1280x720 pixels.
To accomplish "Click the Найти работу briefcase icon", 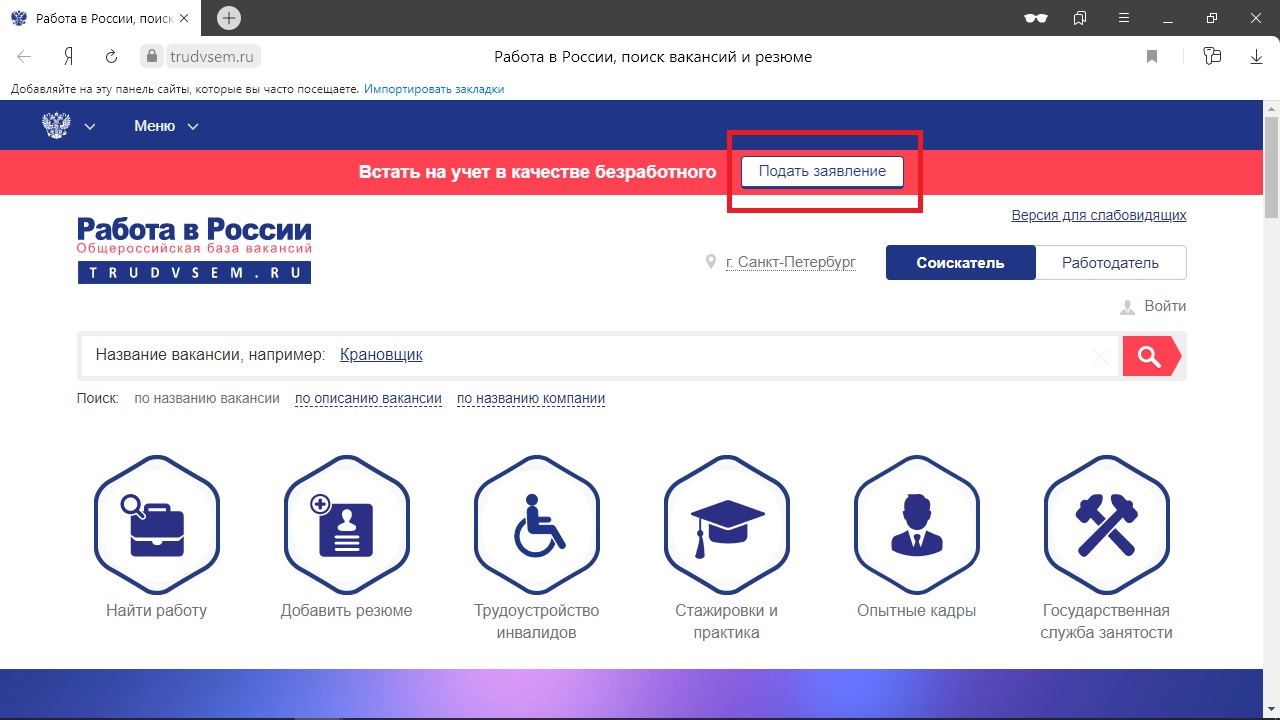I will (x=156, y=525).
